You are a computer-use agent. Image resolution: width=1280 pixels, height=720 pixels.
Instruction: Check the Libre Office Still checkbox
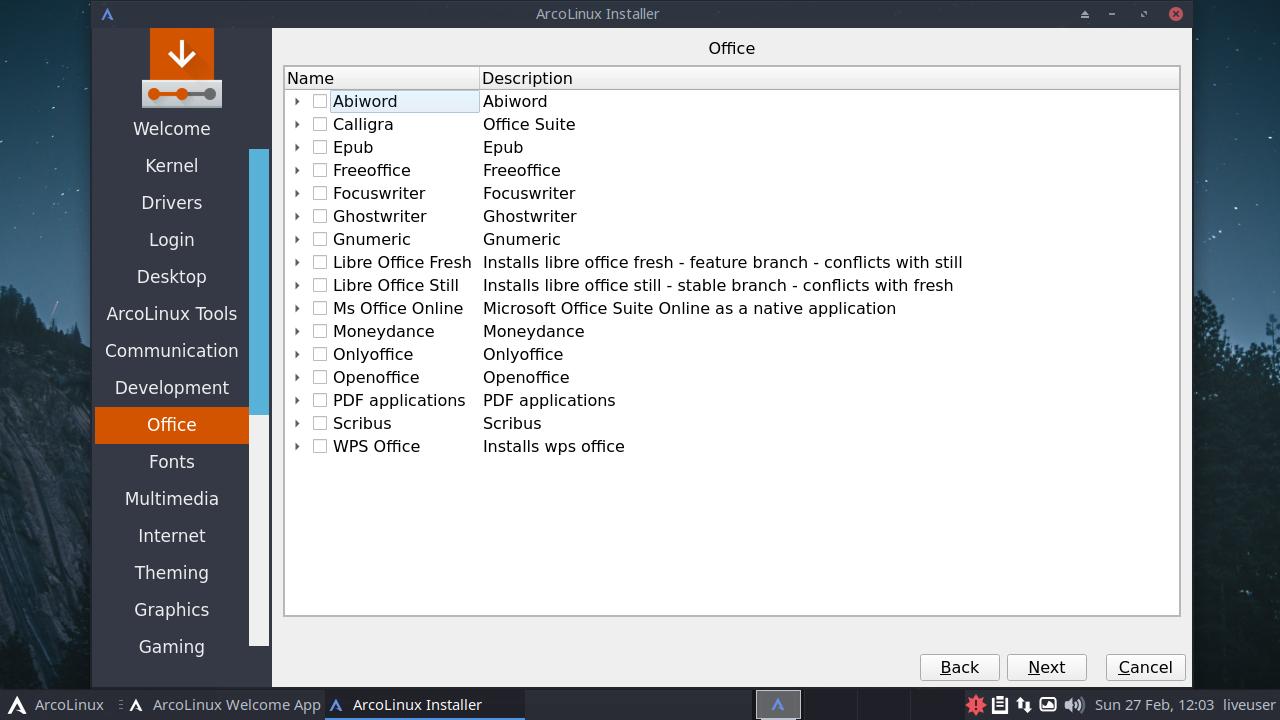point(320,285)
